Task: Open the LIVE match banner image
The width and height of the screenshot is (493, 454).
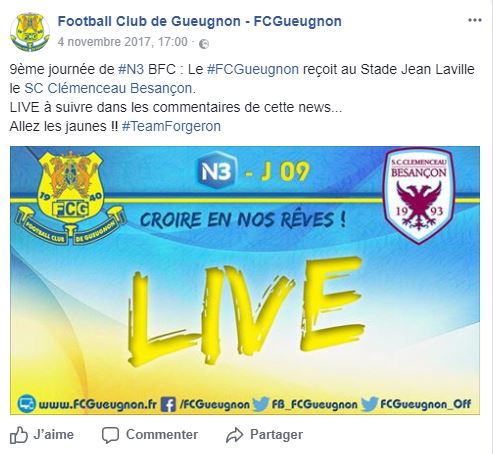Action: 245,280
